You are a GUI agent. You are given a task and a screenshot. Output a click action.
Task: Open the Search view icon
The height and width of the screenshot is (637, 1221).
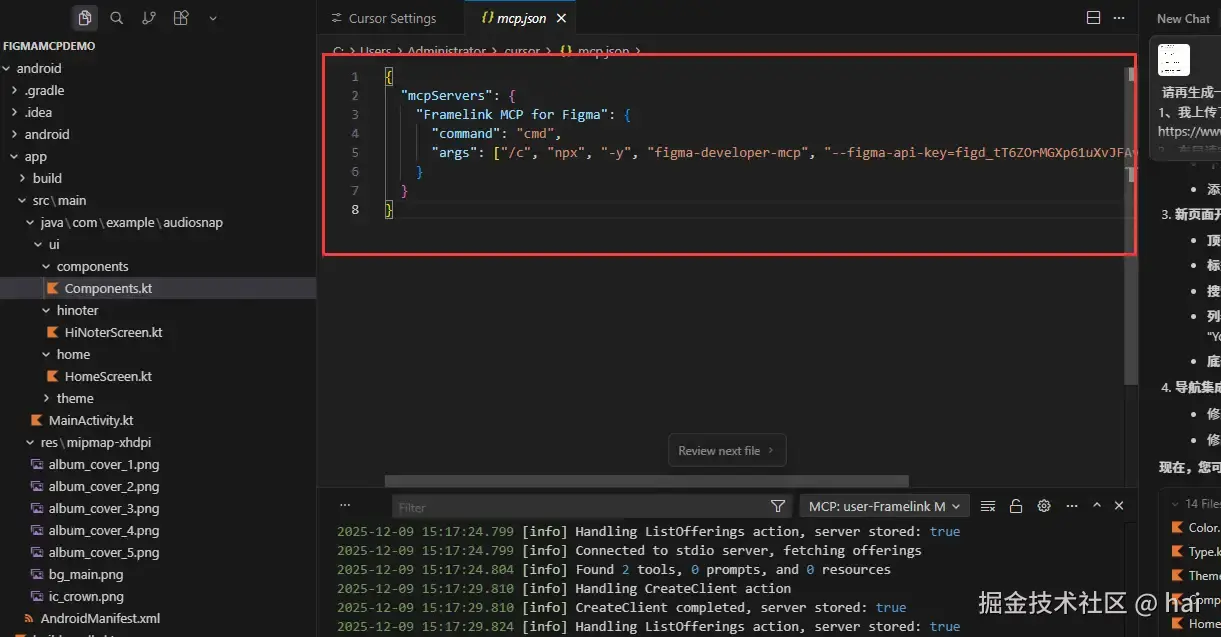[x=117, y=18]
